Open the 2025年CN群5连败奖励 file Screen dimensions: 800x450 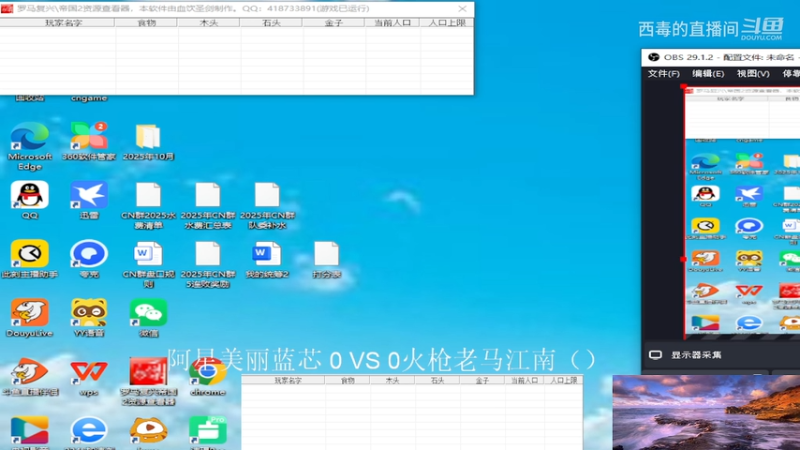coord(208,265)
